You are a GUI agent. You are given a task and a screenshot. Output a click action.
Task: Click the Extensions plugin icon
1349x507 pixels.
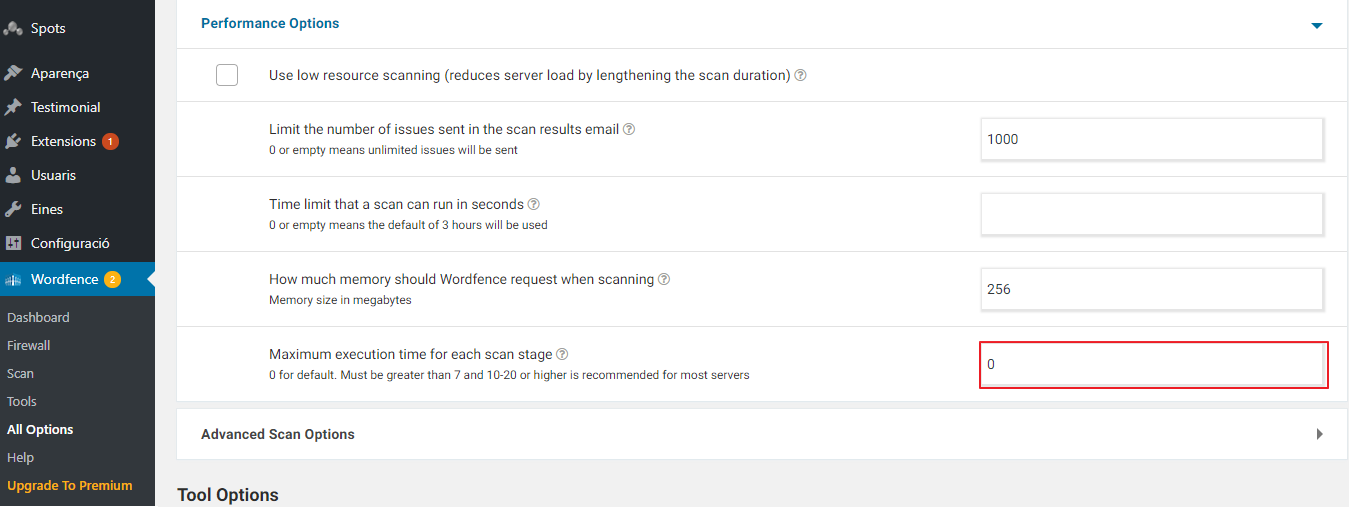14,141
